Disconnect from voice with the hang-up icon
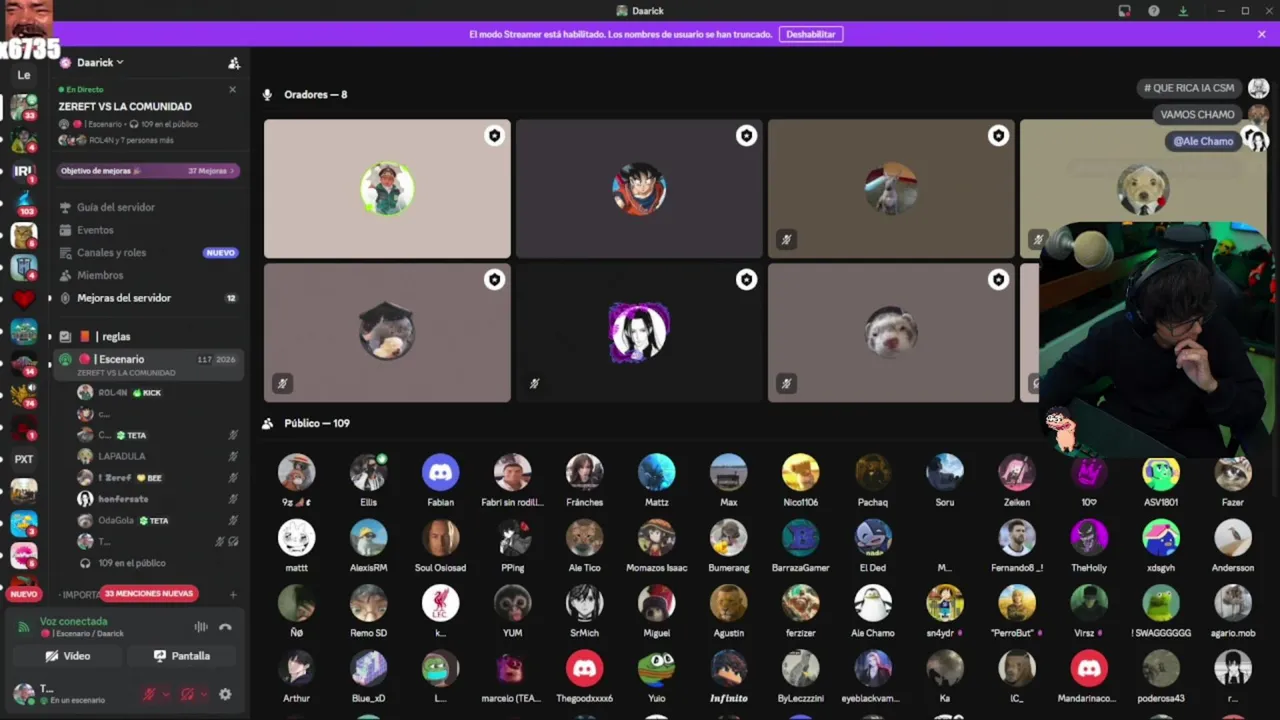Screen dimensions: 1280x720 coord(225,627)
